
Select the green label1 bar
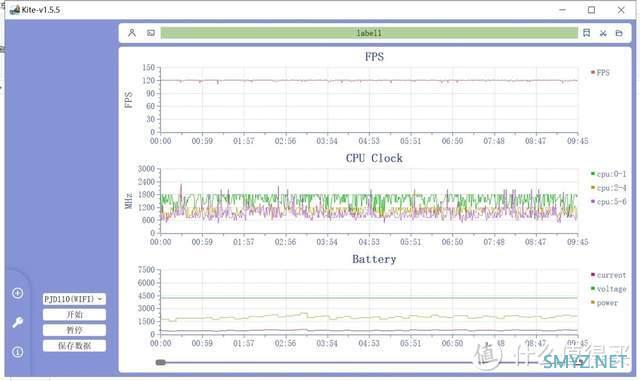pyautogui.click(x=369, y=33)
